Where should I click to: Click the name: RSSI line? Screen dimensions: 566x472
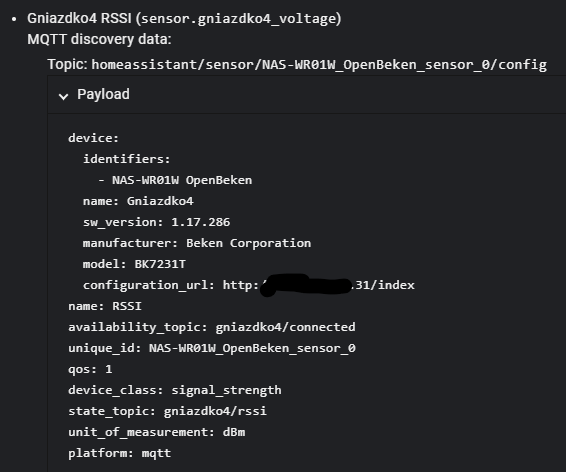[105, 306]
